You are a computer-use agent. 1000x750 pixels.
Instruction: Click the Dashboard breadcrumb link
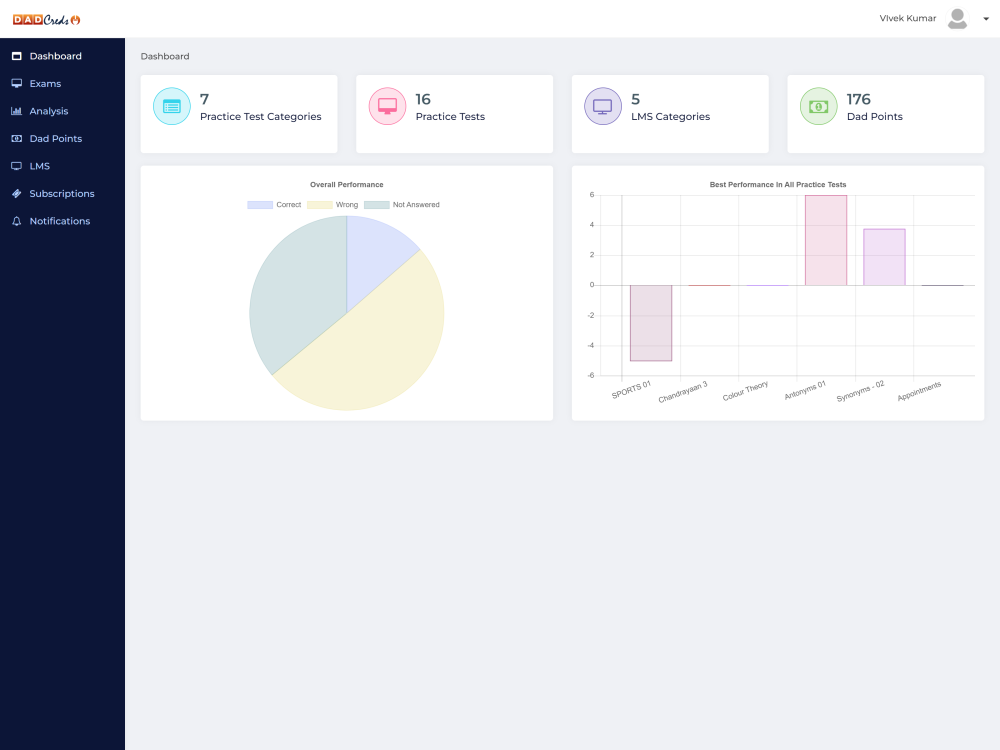pyautogui.click(x=165, y=57)
